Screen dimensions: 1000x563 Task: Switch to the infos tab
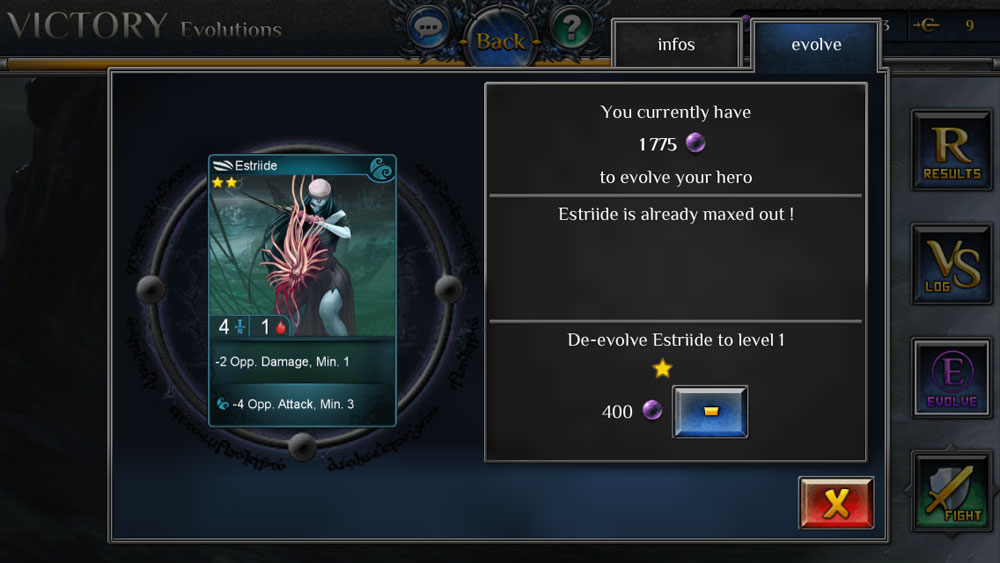pos(676,44)
